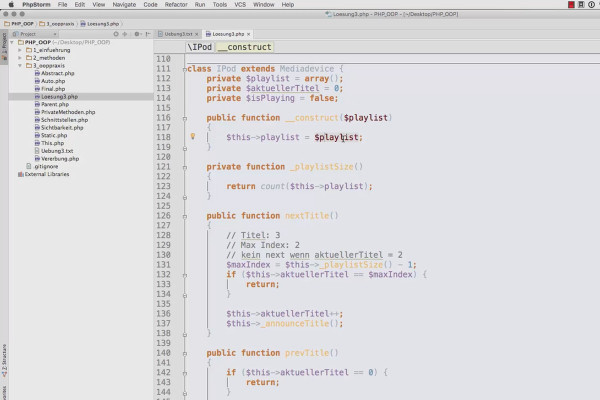Screen dimensions: 600x400
Task: Open the Code menu
Action: point(150,5)
